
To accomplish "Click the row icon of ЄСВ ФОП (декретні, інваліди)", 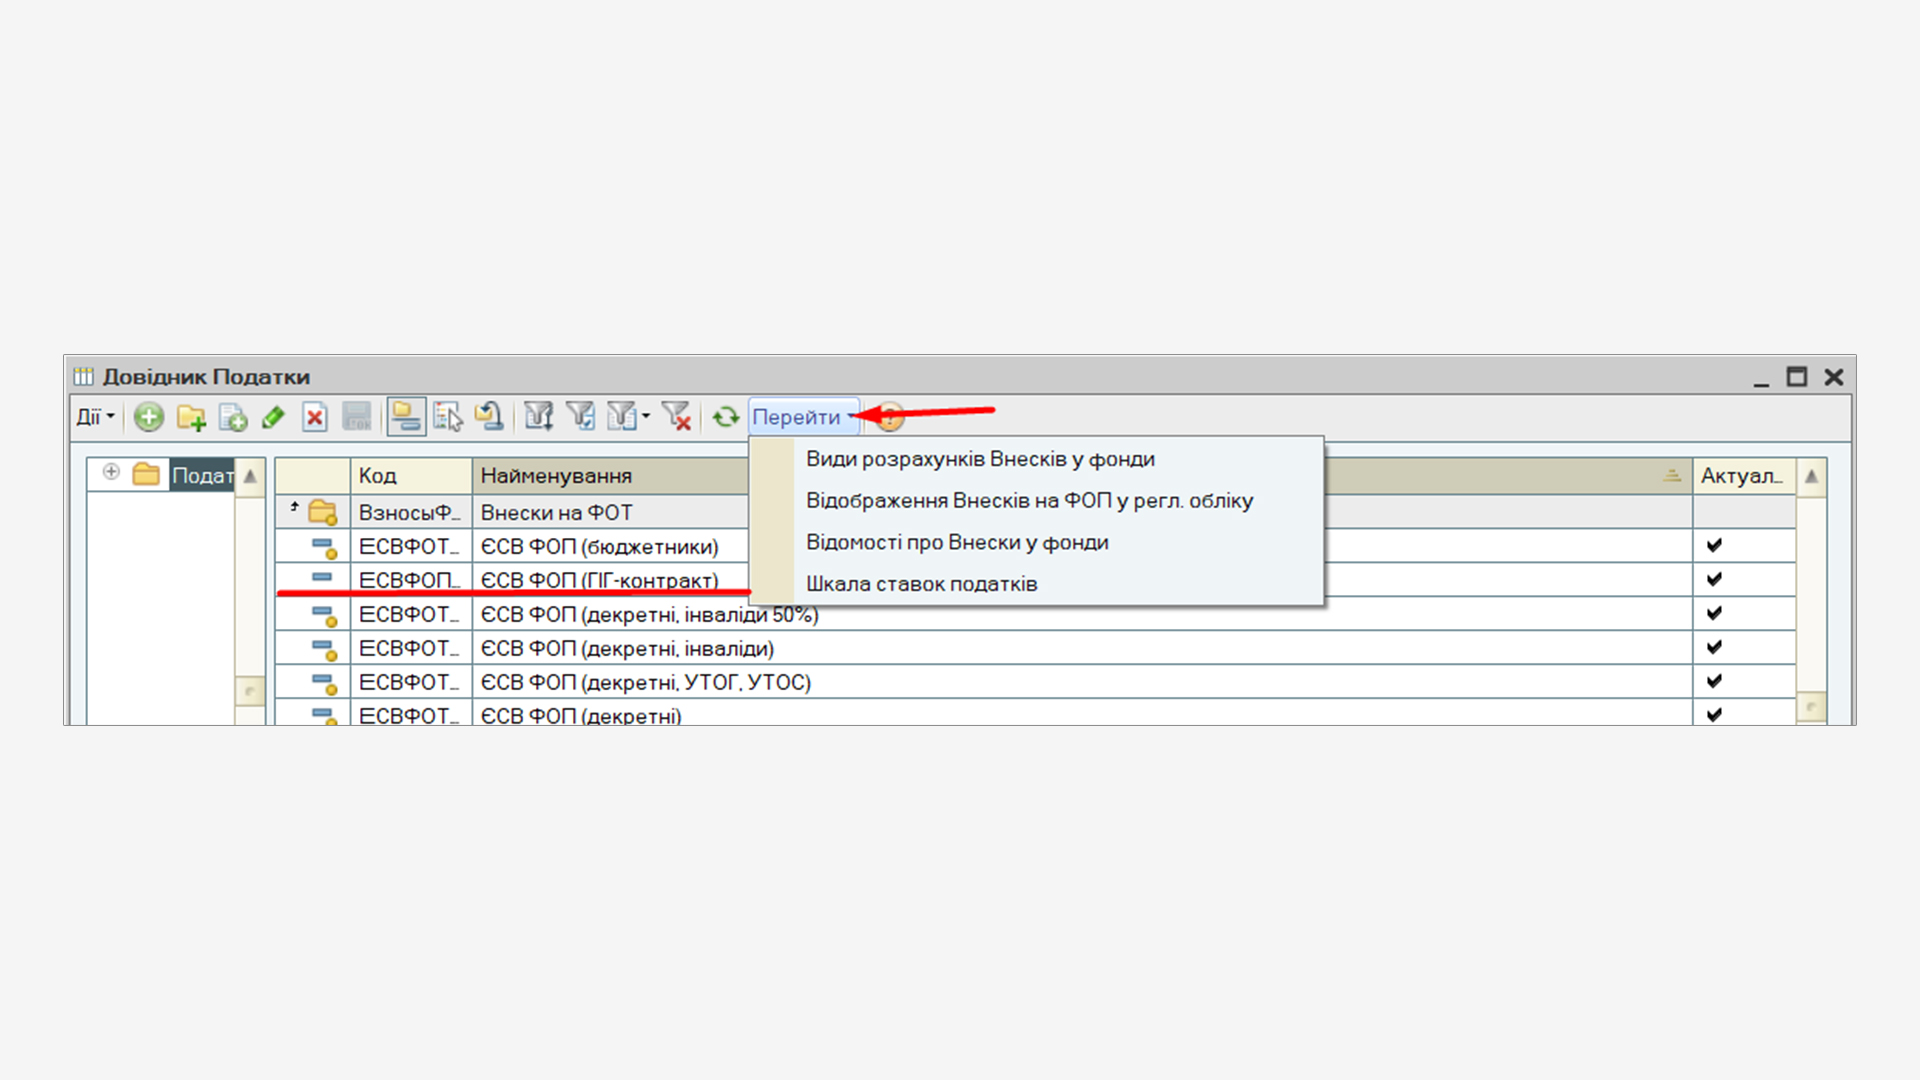I will pyautogui.click(x=324, y=649).
